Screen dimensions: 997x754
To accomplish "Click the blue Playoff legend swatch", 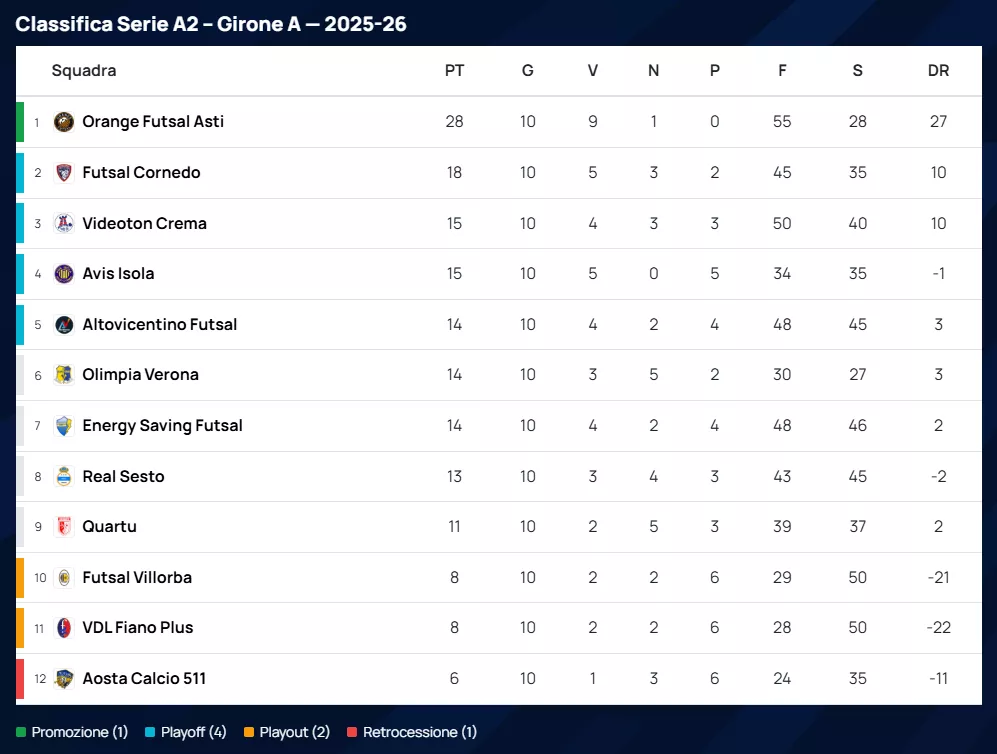I will [x=150, y=732].
